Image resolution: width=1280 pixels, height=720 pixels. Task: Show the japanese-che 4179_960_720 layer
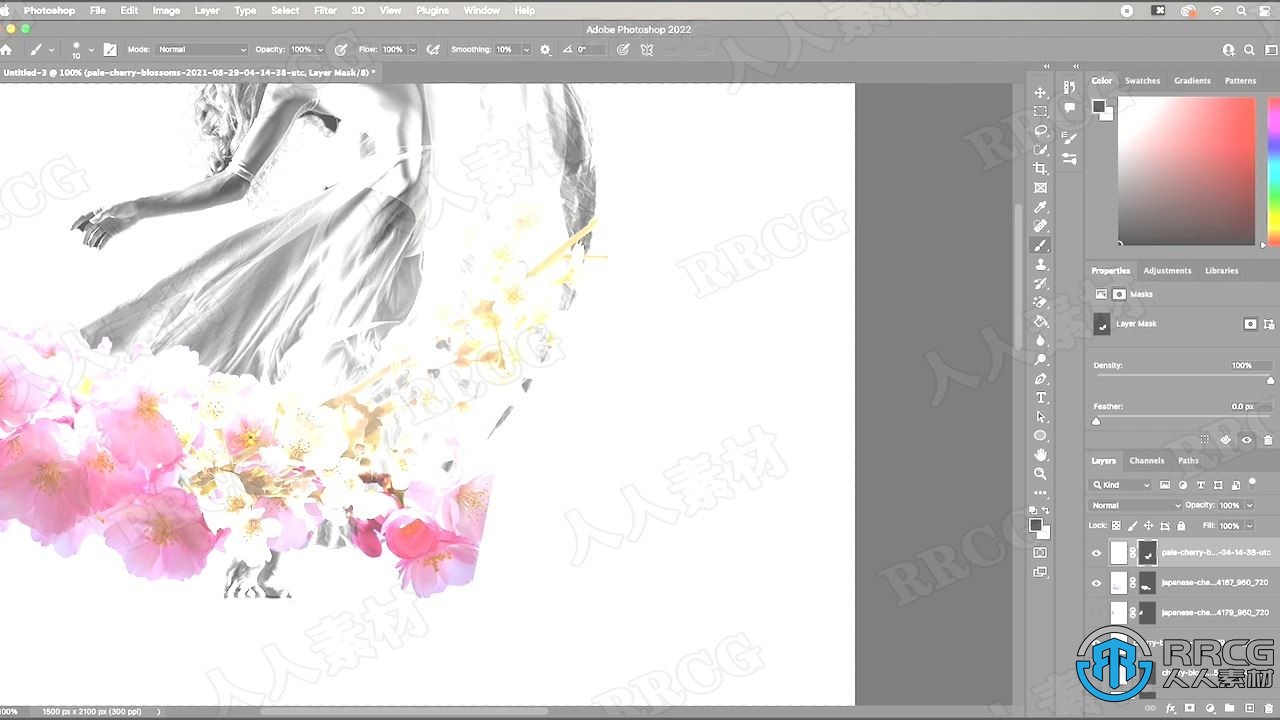coord(1097,612)
